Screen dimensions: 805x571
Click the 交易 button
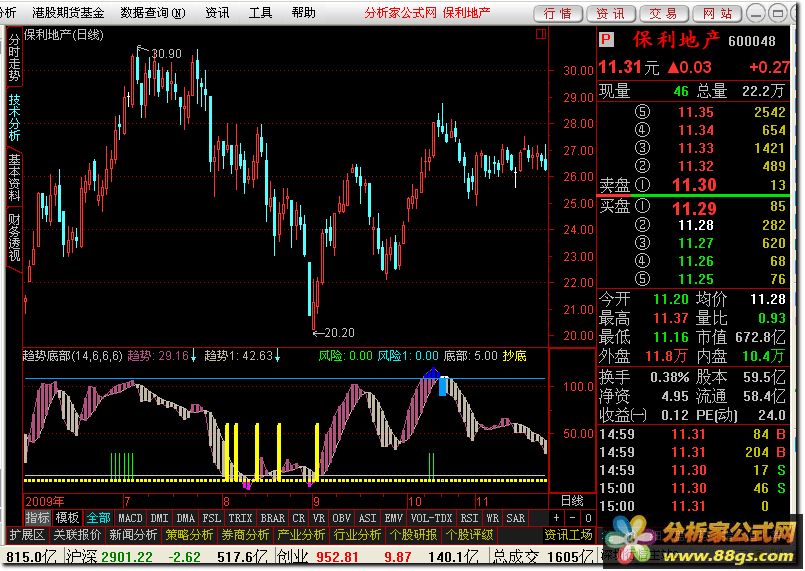click(x=664, y=14)
